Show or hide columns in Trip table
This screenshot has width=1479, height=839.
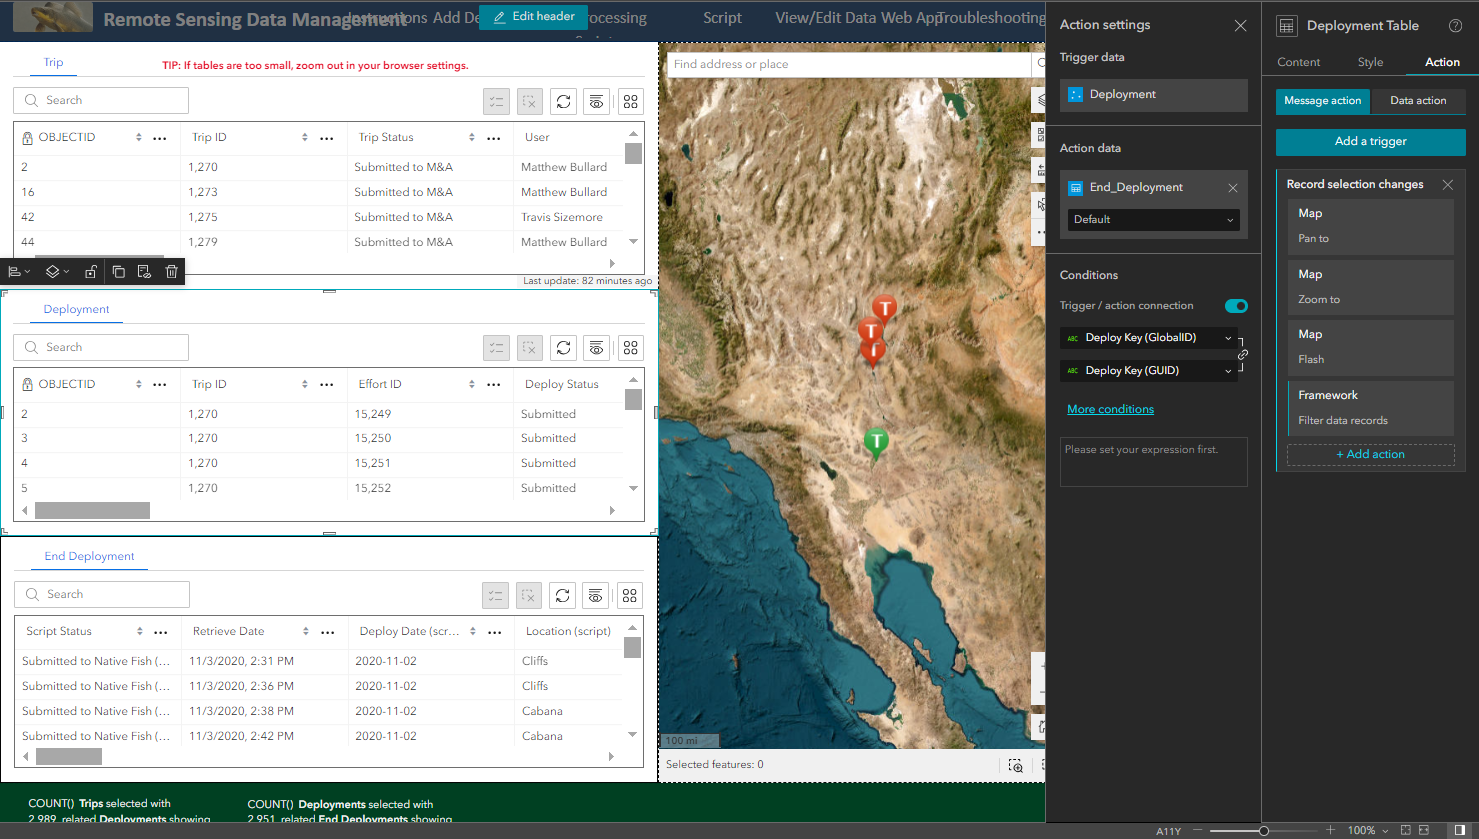coord(597,101)
